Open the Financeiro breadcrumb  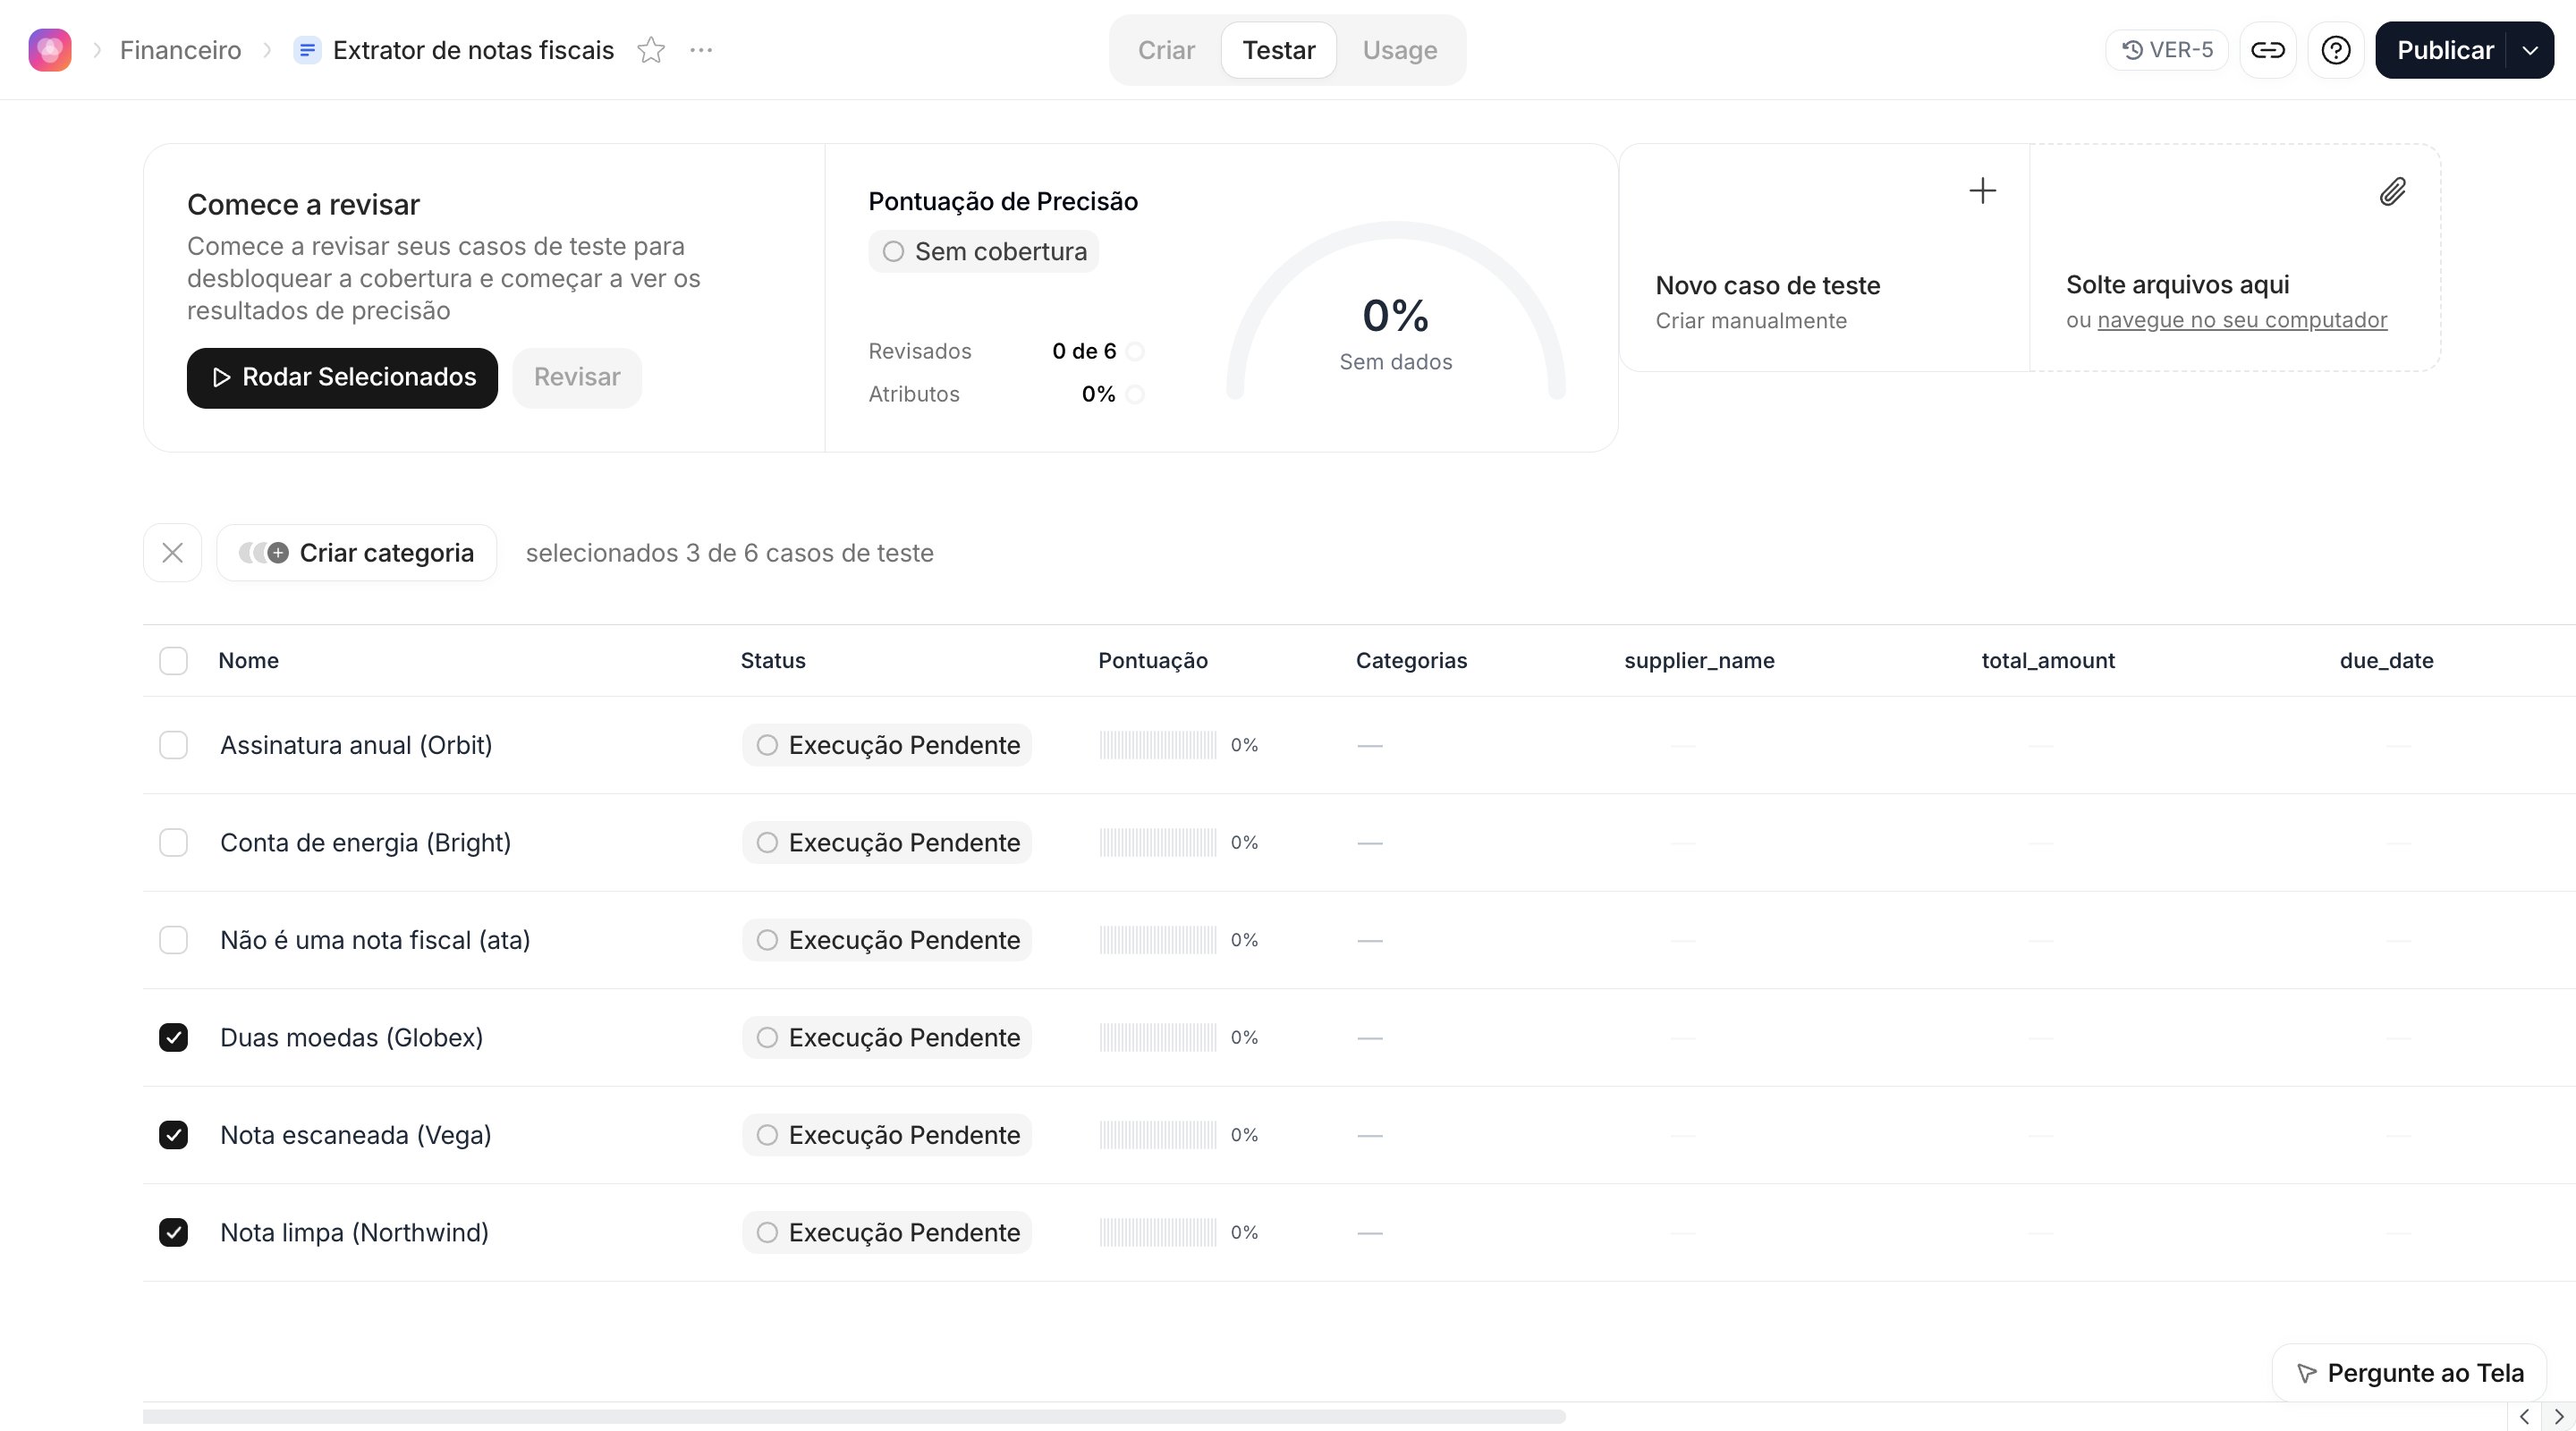click(x=180, y=50)
